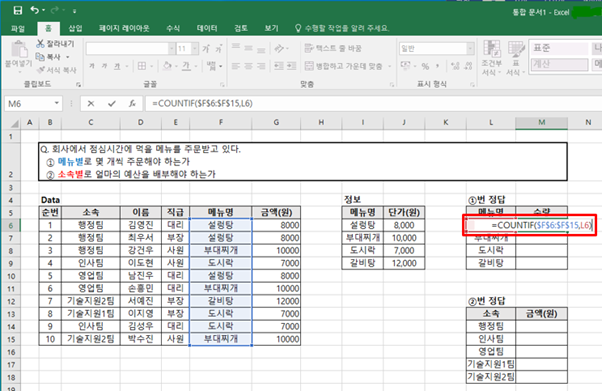The height and width of the screenshot is (391, 602).
Task: Undo the last action
Action: point(35,10)
